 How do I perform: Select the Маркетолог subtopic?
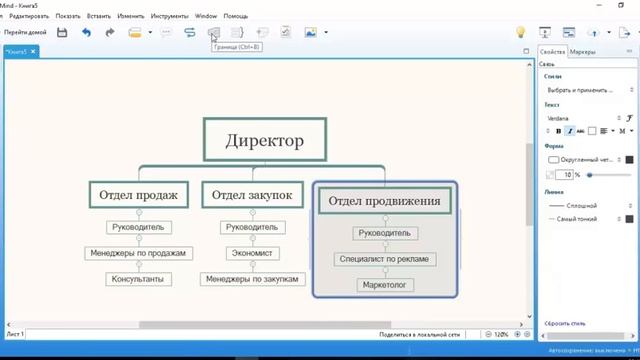coord(385,285)
